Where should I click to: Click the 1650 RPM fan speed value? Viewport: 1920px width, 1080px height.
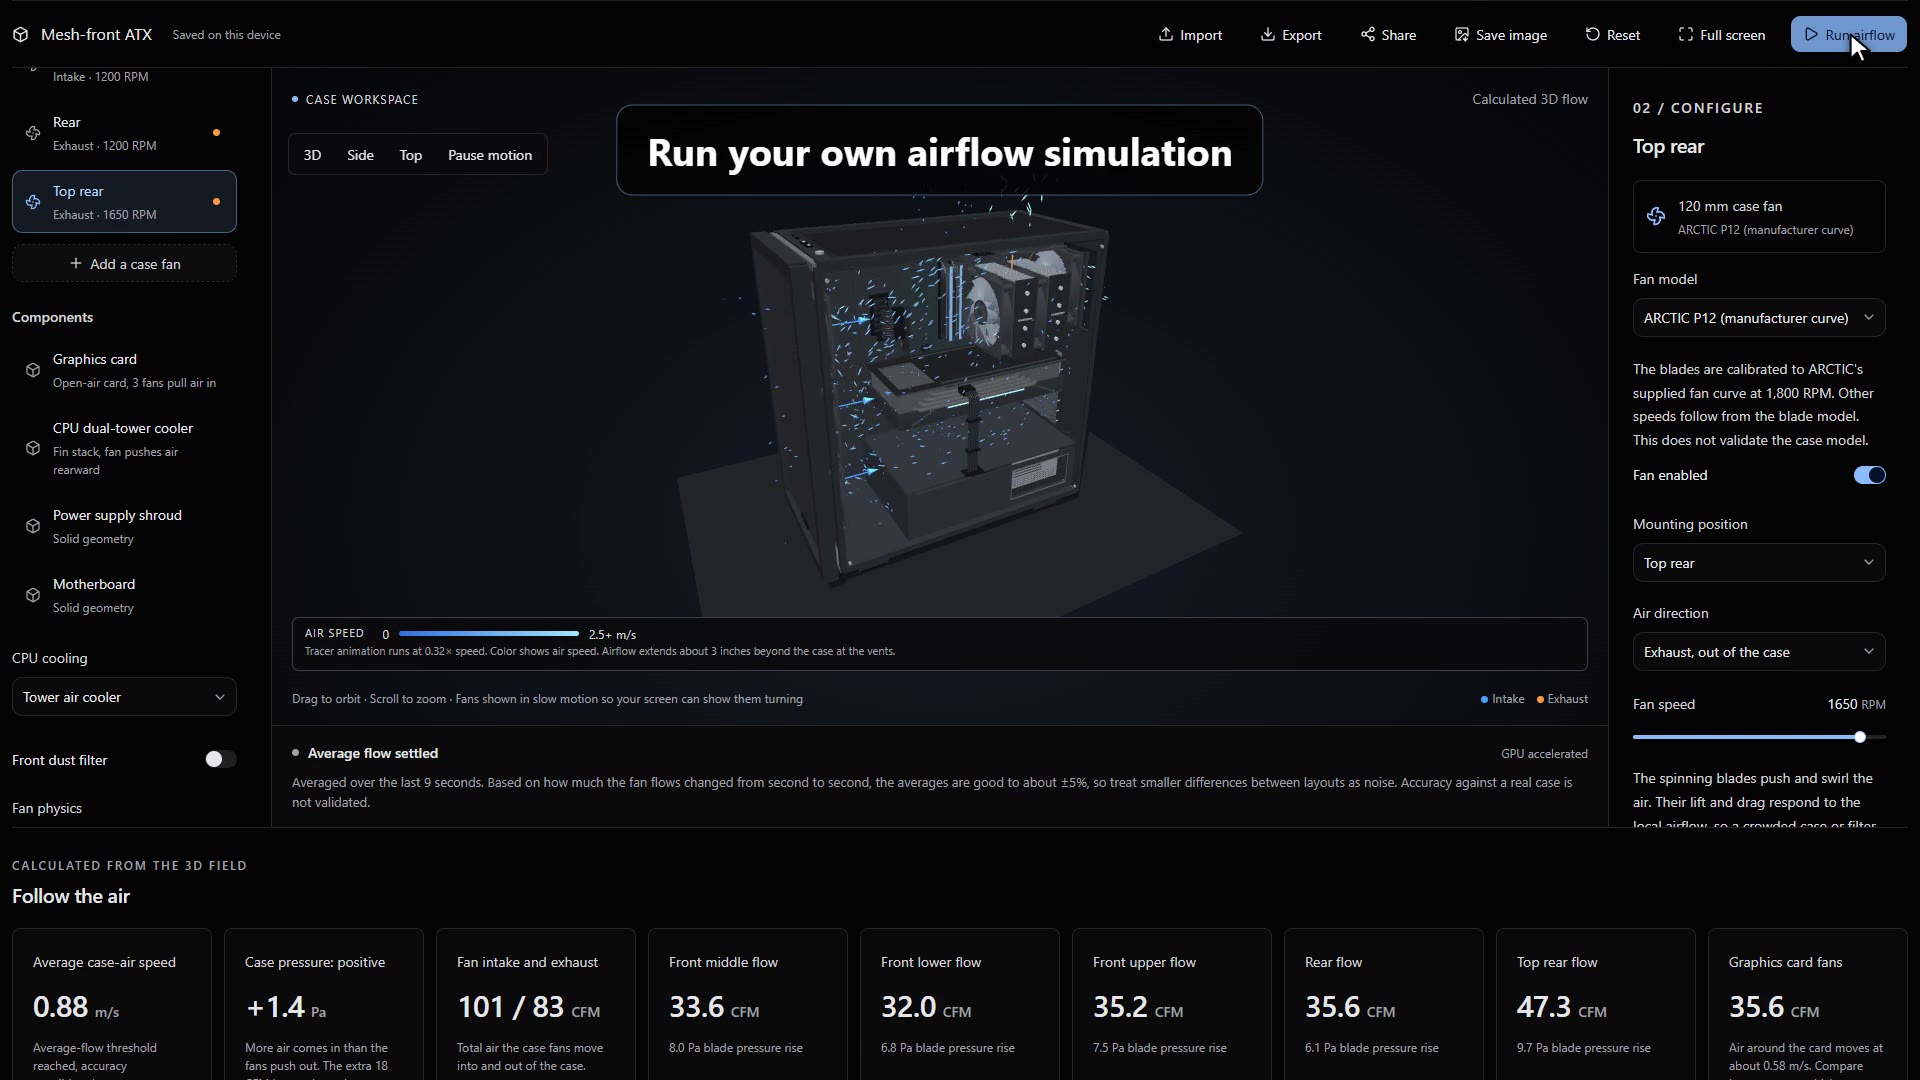point(1856,704)
